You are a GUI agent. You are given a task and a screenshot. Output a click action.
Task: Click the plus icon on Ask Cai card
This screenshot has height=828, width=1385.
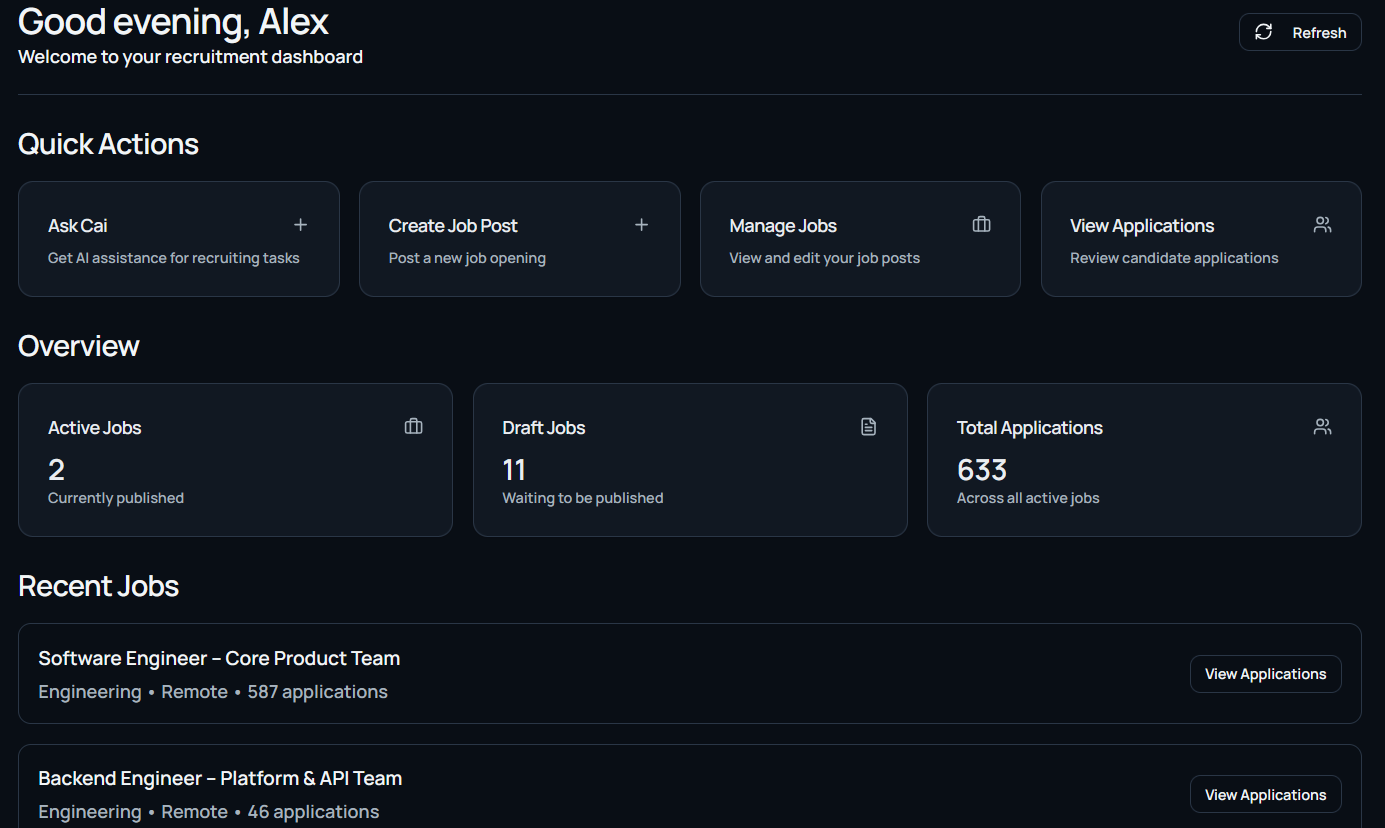pos(300,225)
